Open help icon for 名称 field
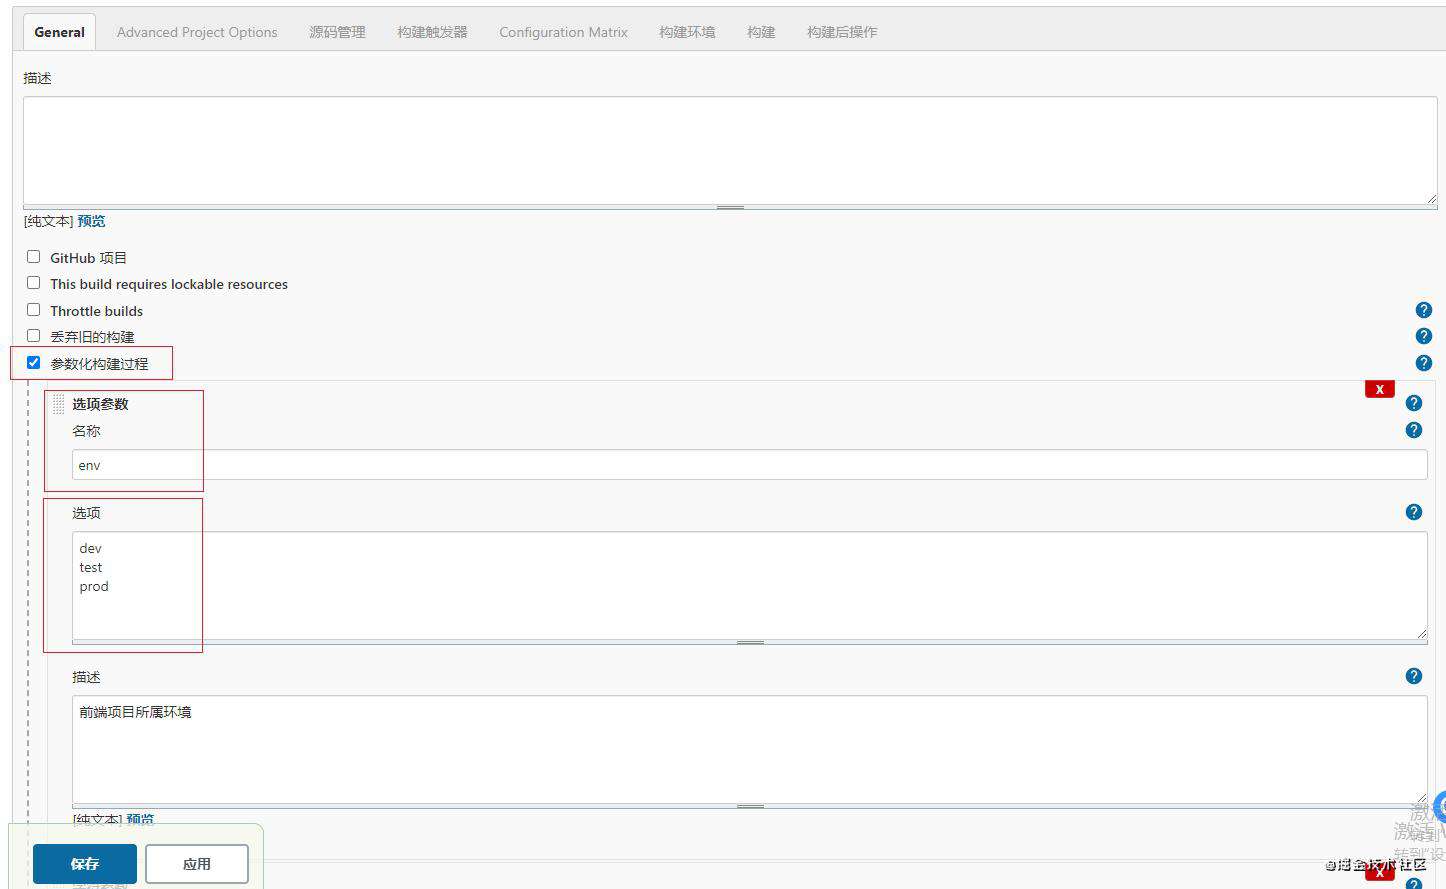This screenshot has height=889, width=1446. [1414, 430]
